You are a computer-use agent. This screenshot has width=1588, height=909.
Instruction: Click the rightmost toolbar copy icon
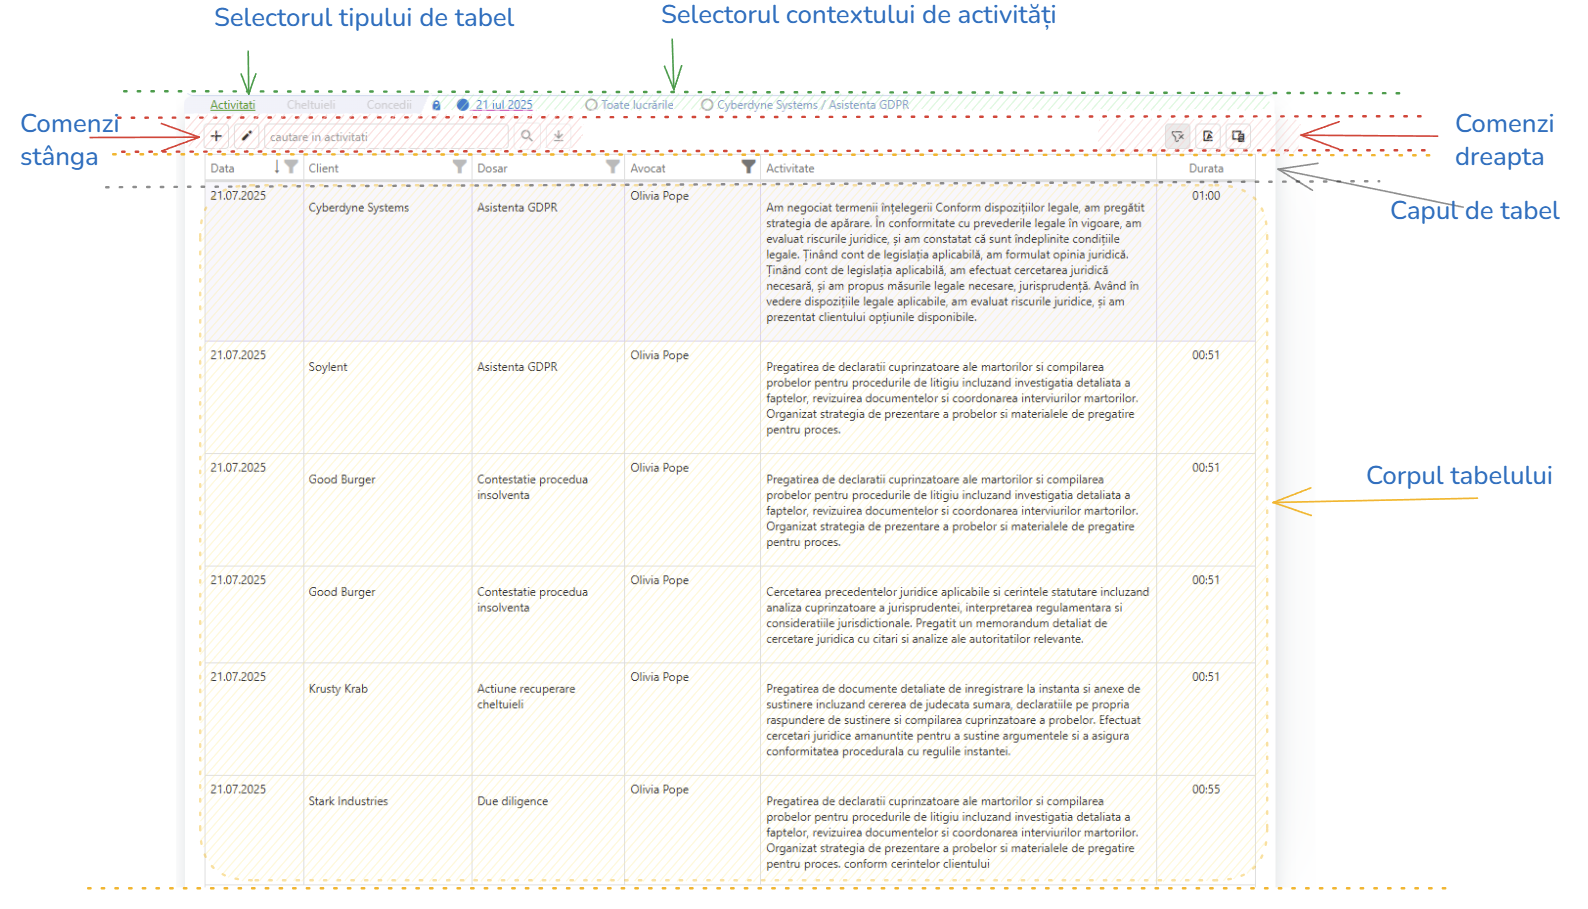[x=1238, y=136]
